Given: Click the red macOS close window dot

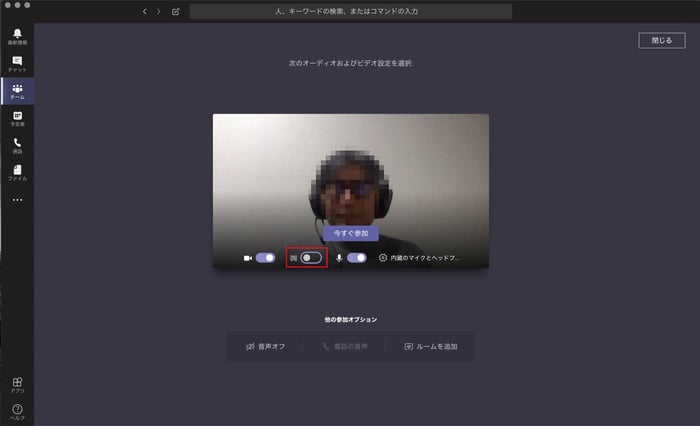Looking at the screenshot, I should pyautogui.click(x=8, y=5).
